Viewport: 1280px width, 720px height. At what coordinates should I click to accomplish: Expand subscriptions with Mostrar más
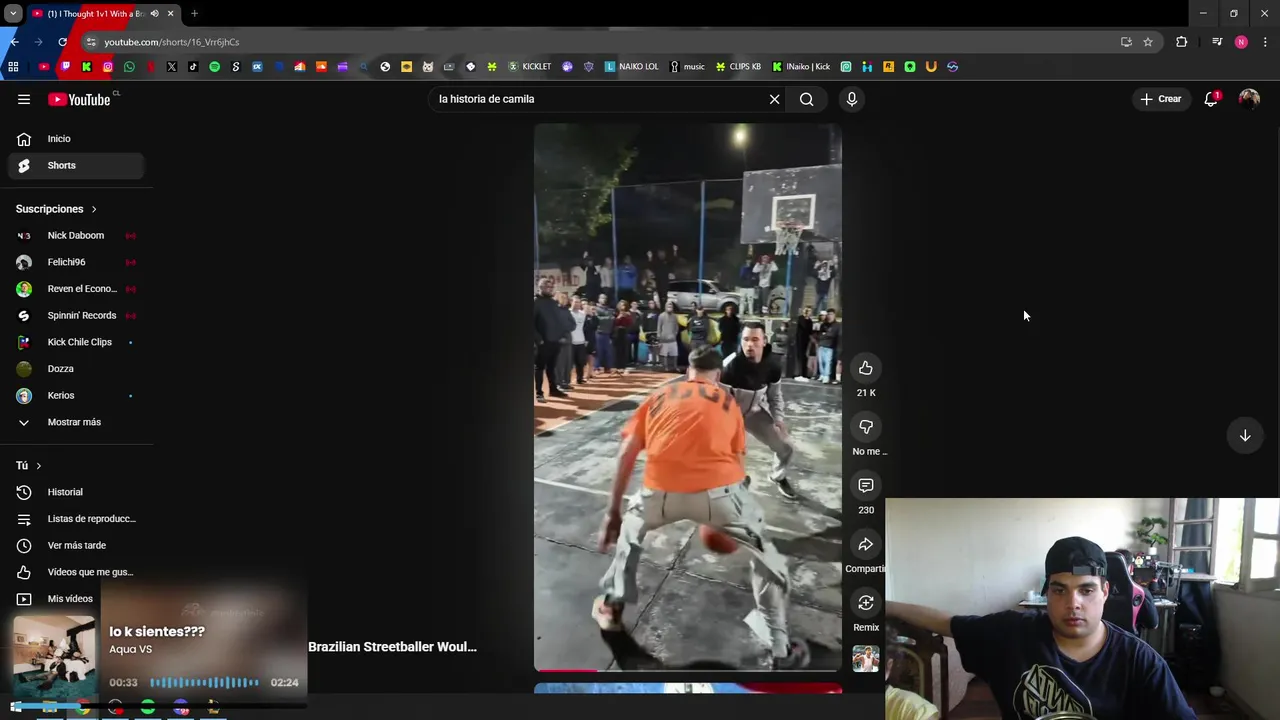[x=76, y=422]
